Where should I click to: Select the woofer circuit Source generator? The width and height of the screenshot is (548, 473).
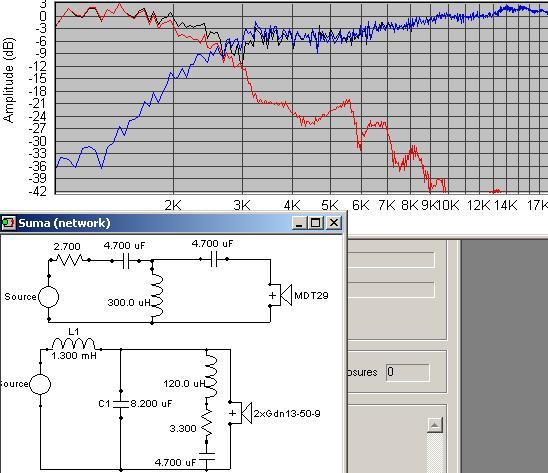point(40,384)
